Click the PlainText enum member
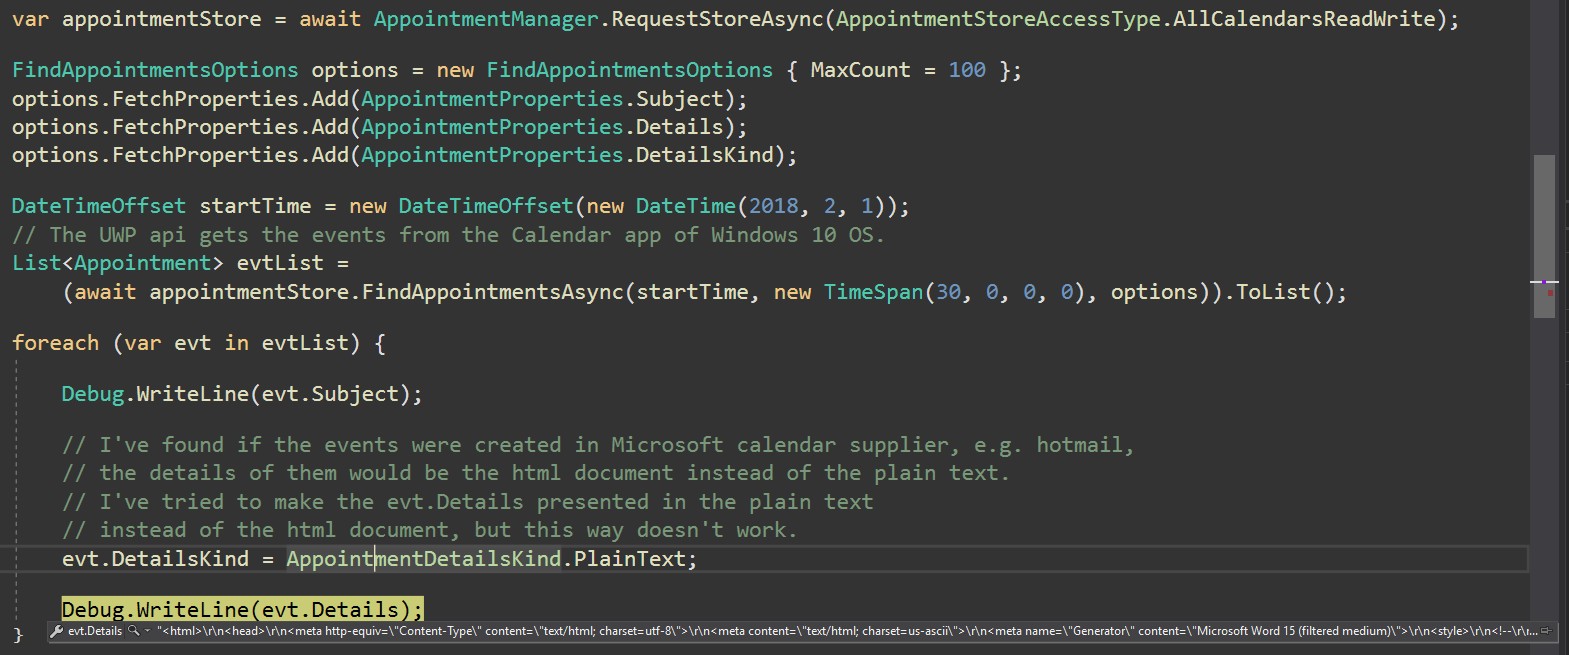Screen dimensions: 1569x655 pyautogui.click(x=629, y=559)
